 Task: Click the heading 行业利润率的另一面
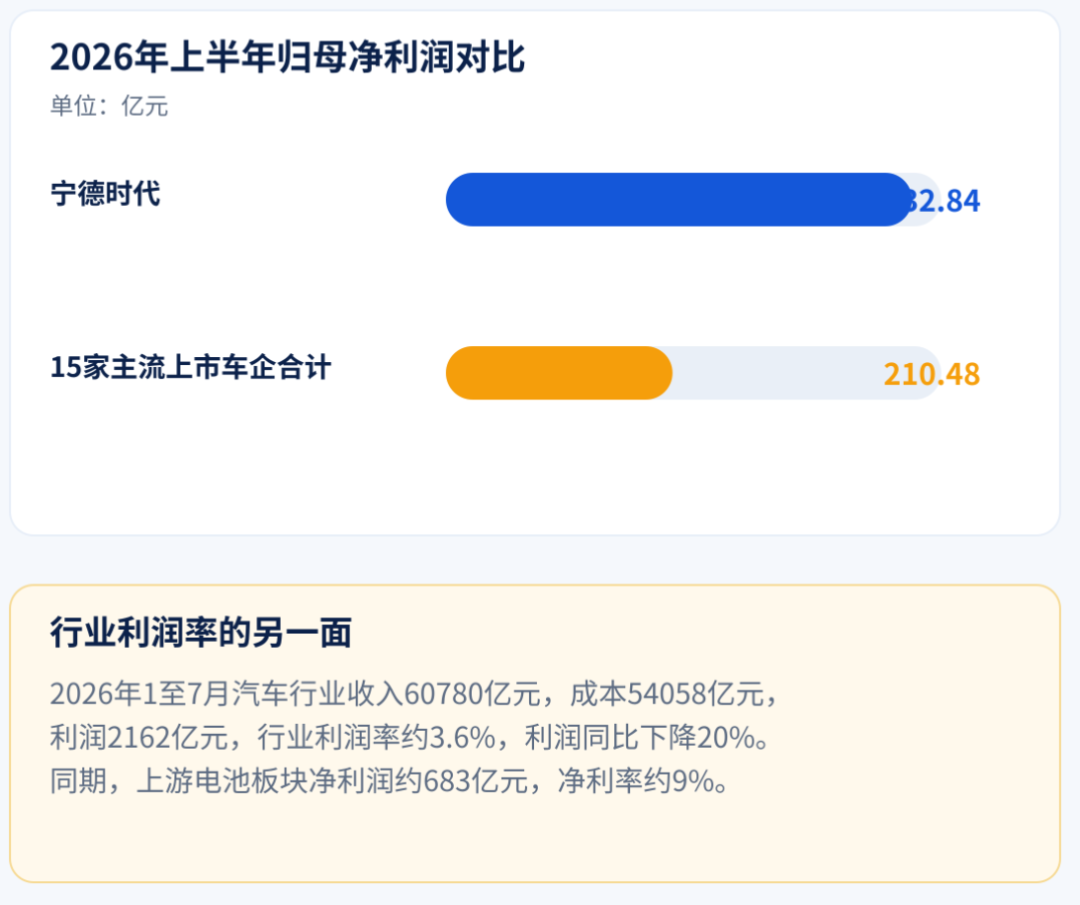(201, 632)
